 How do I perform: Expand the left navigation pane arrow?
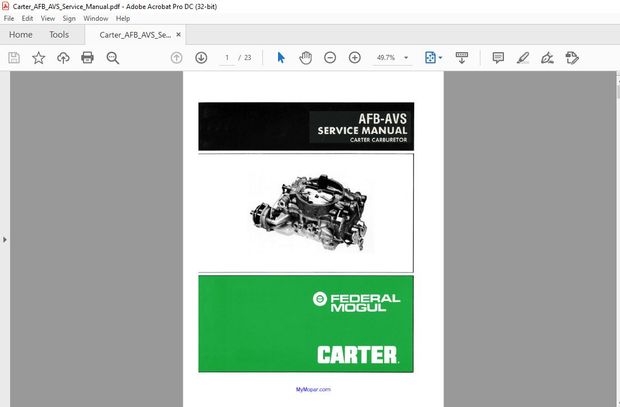click(4, 240)
